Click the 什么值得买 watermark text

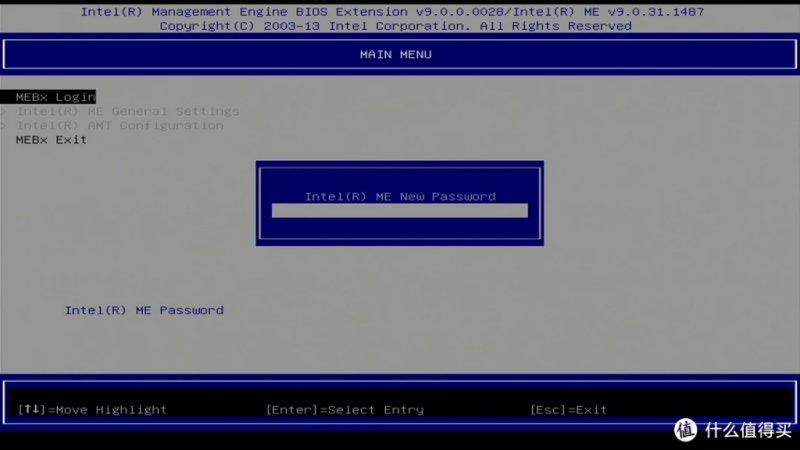pos(748,430)
